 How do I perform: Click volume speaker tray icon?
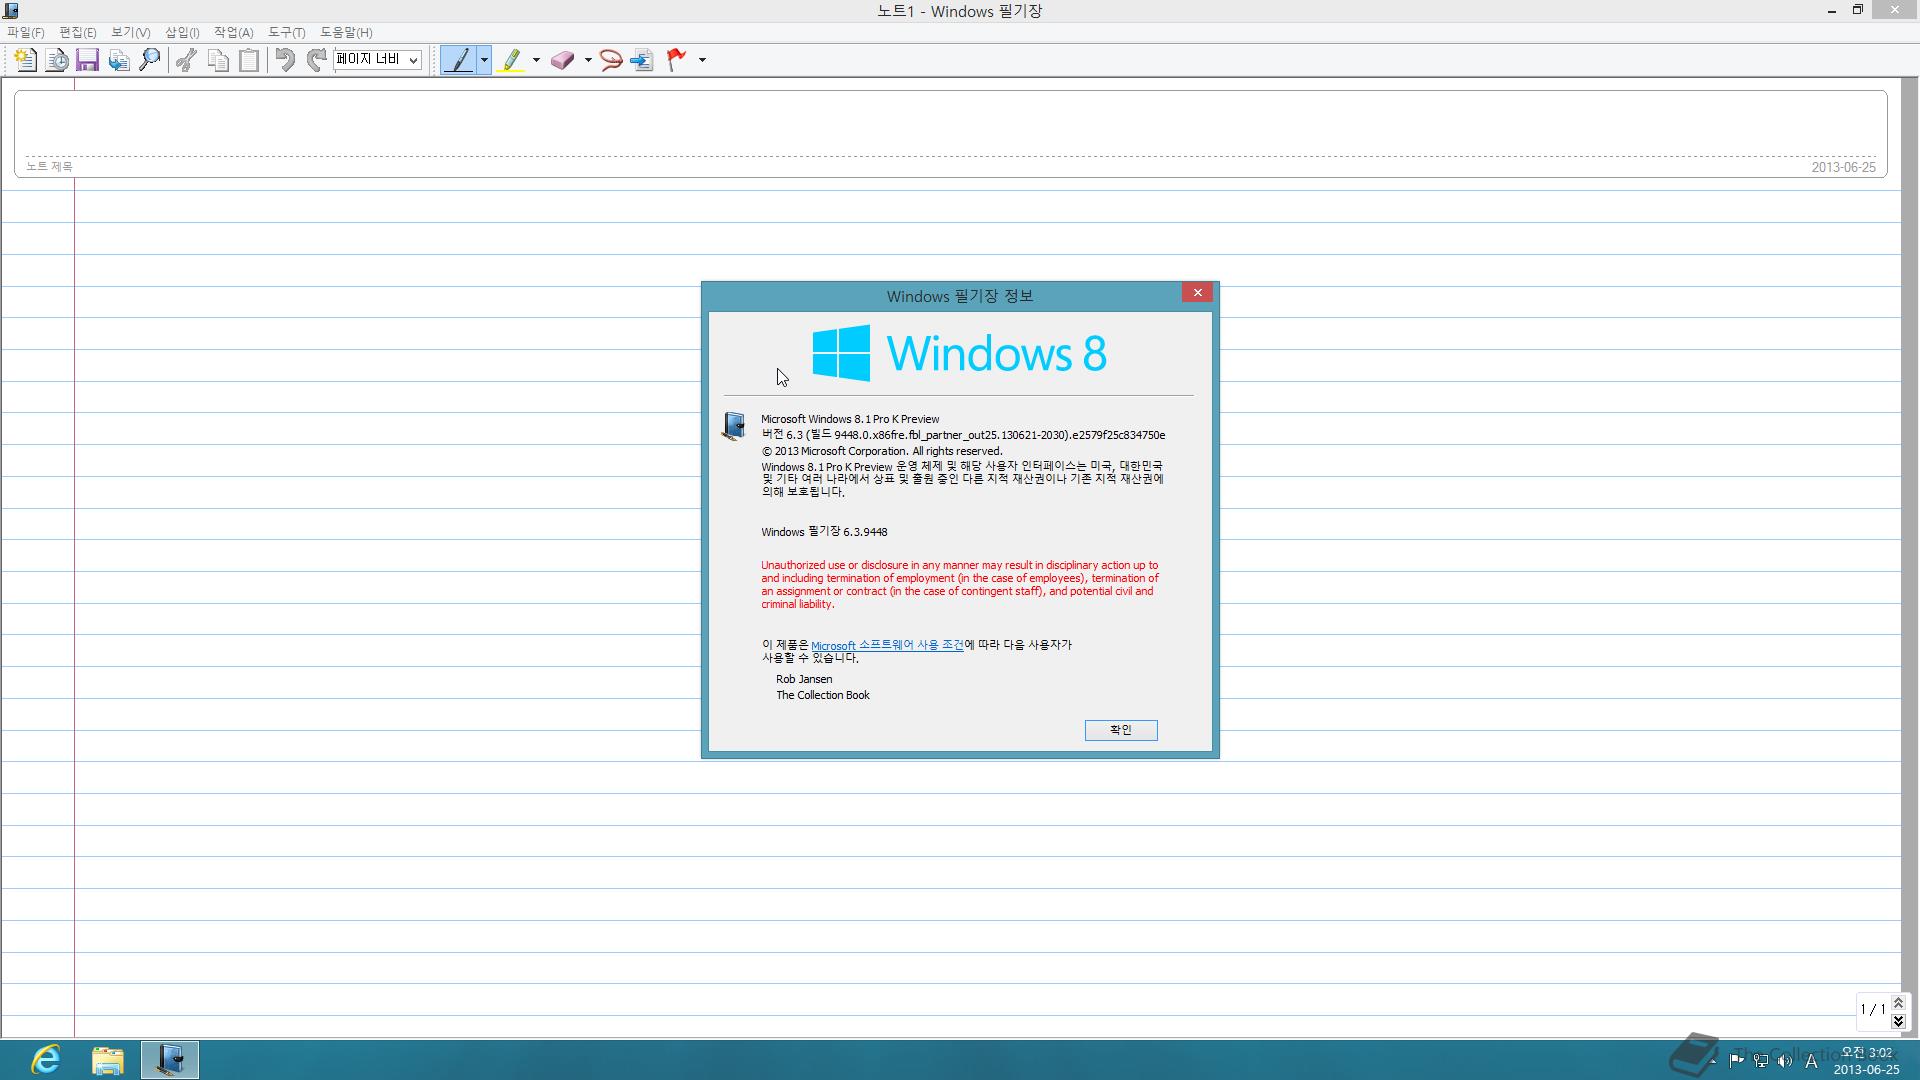(1785, 1060)
